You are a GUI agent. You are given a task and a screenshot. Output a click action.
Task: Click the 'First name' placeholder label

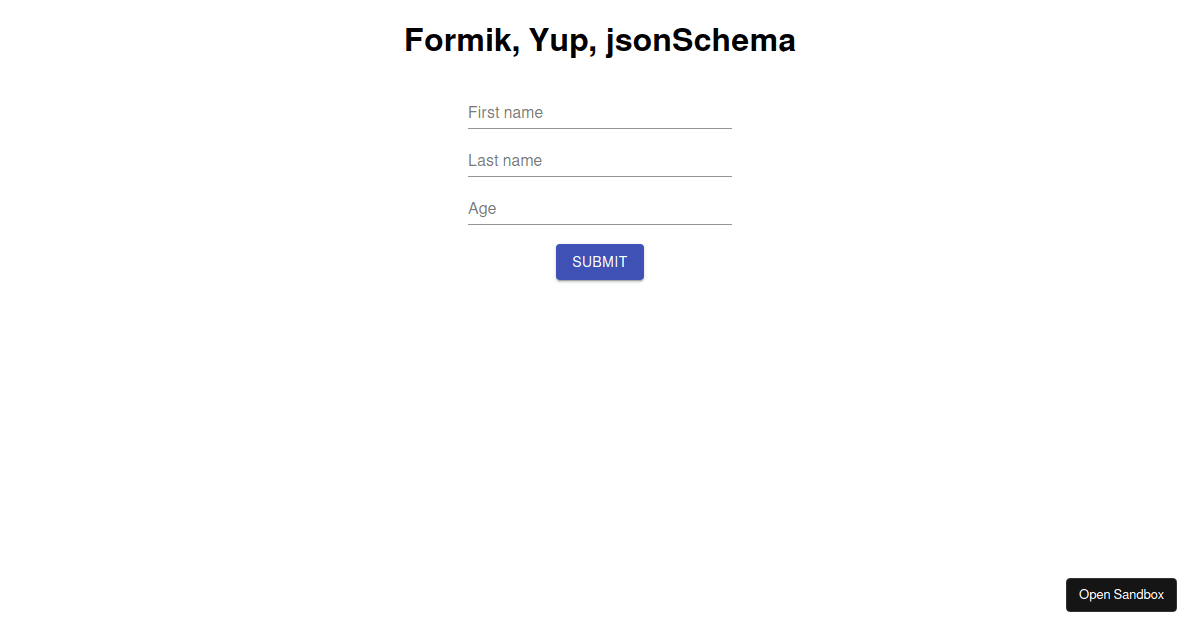505,113
